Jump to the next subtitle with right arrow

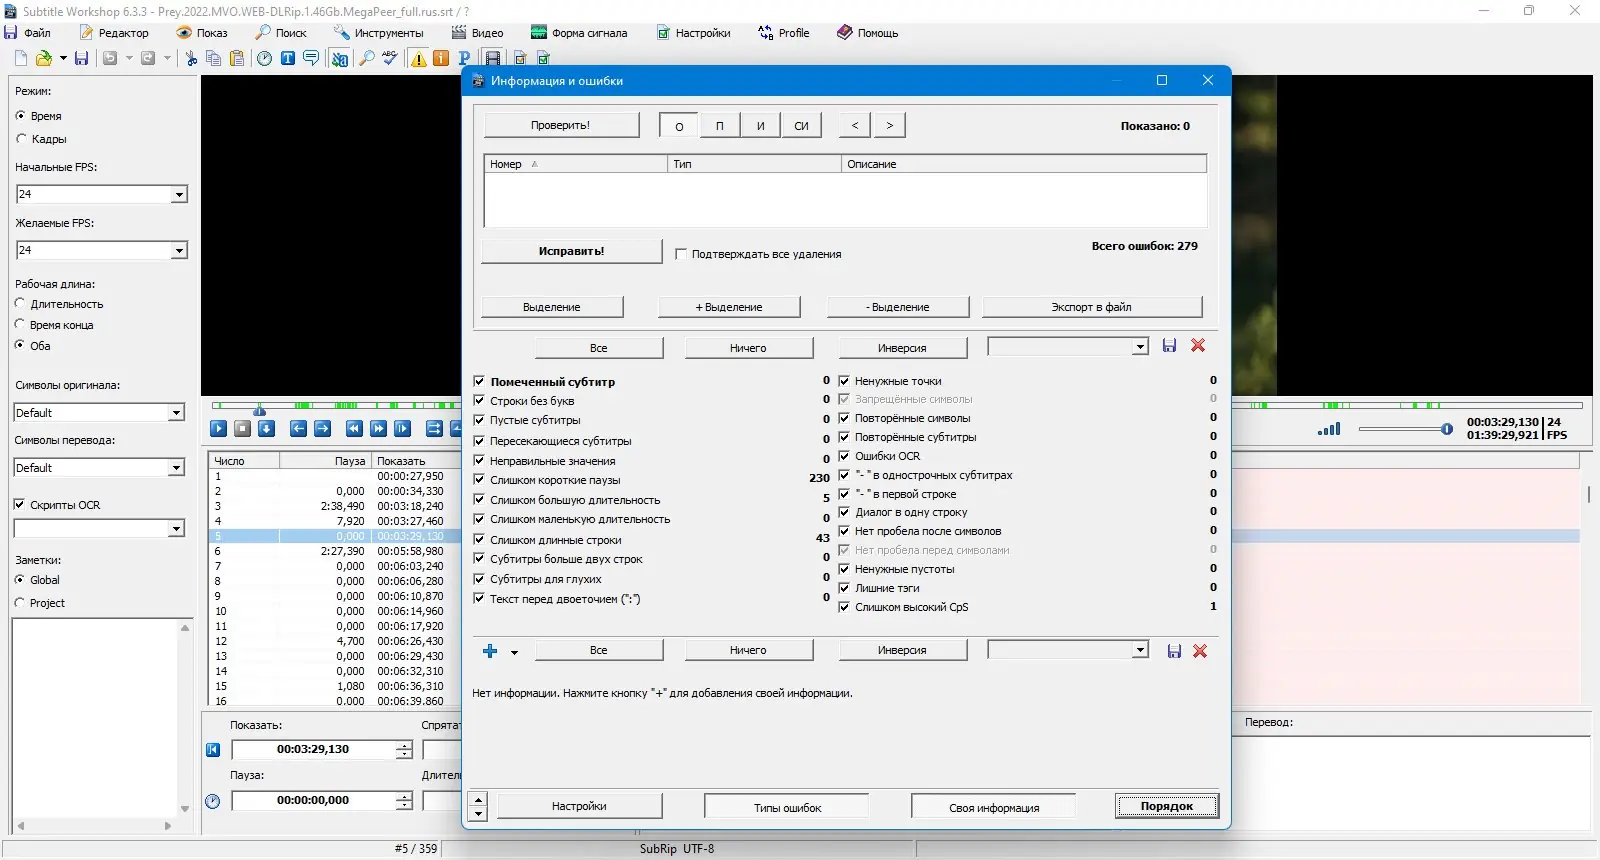click(x=322, y=428)
